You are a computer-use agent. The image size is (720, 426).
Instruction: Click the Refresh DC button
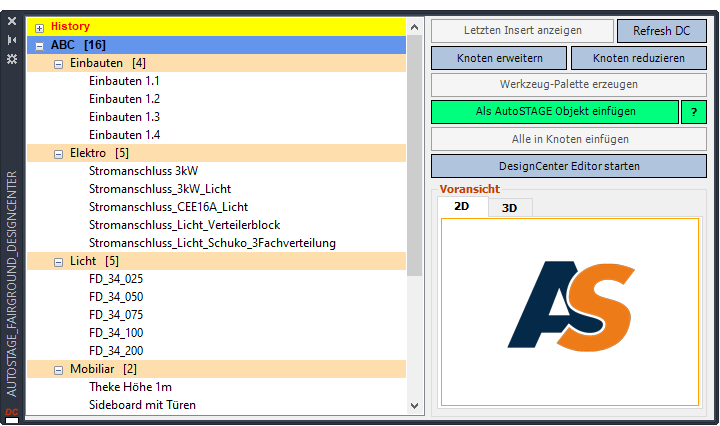point(662,31)
